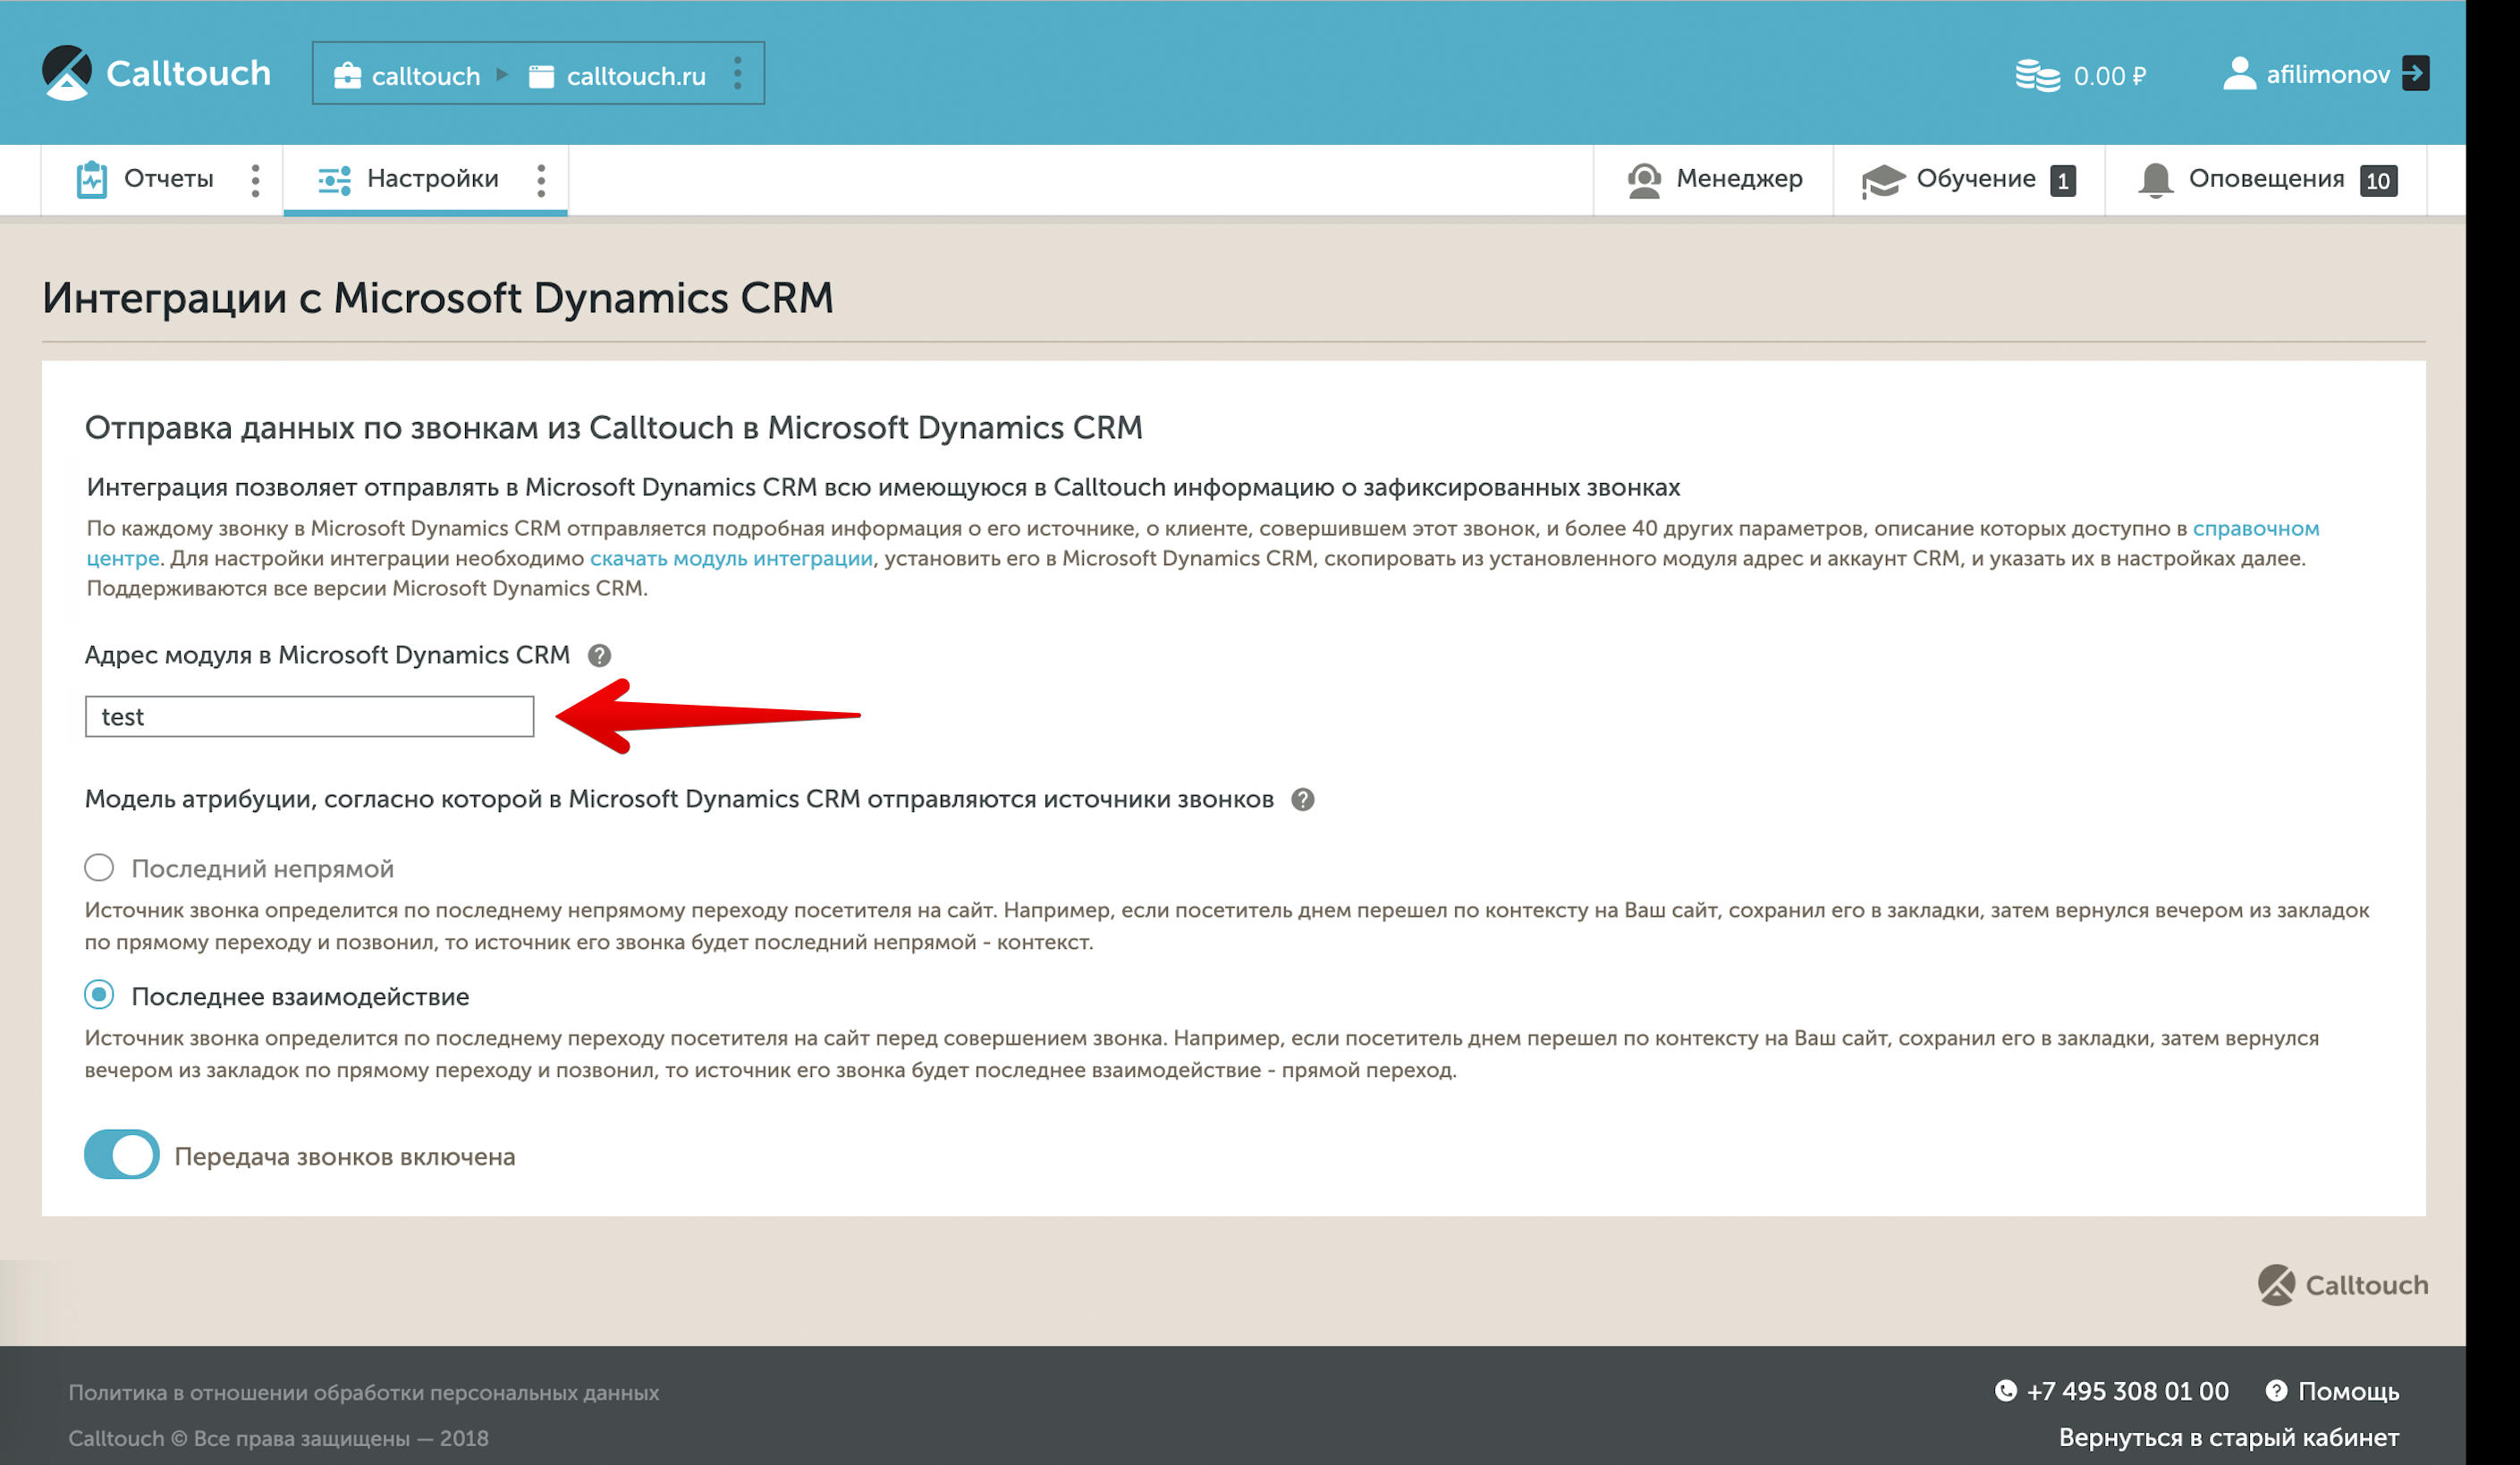Open personal data processing policy link

364,1393
